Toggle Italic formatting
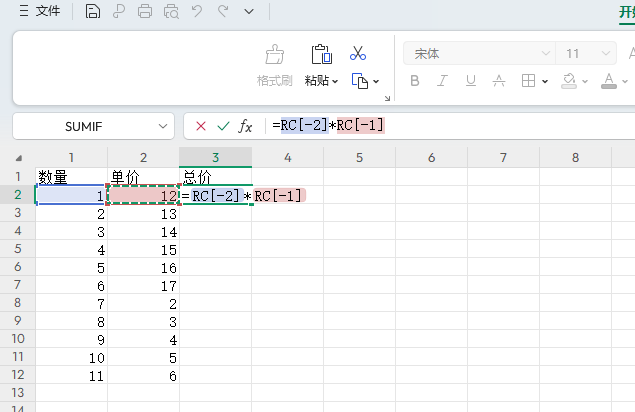The image size is (635, 412). pos(442,81)
